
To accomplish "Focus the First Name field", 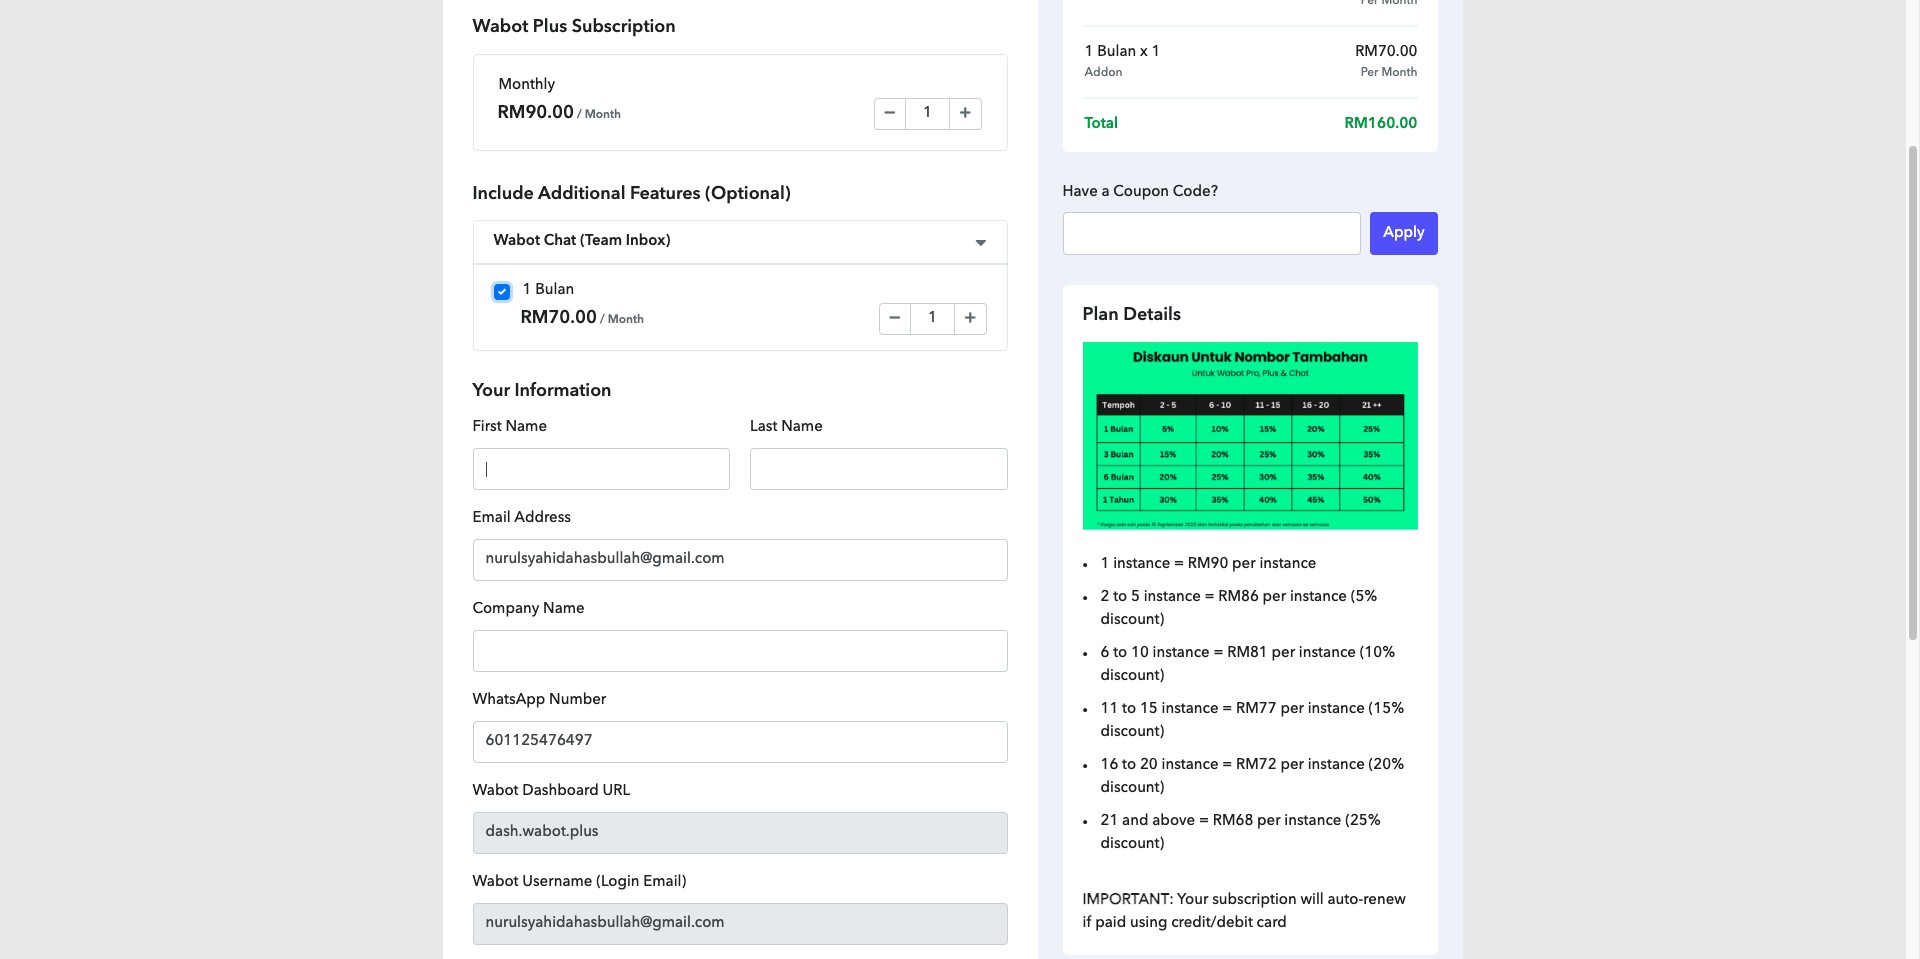I will tap(601, 469).
